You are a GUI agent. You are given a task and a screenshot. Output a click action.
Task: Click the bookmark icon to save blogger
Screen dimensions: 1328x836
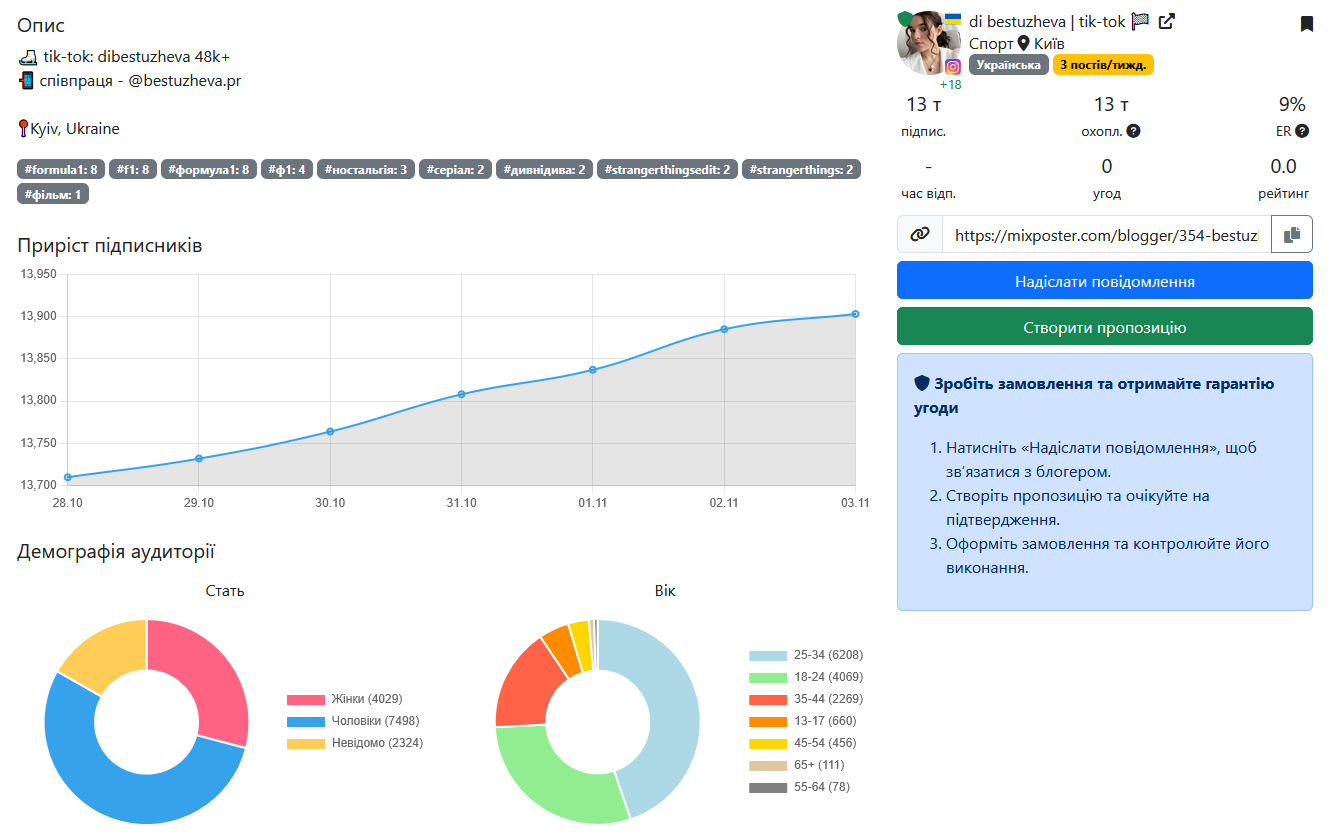tap(1306, 24)
